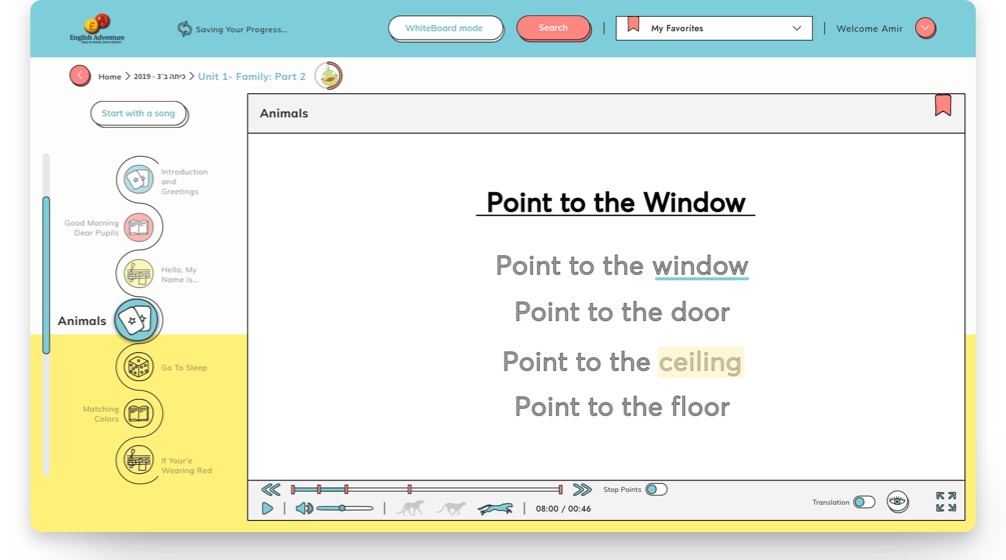Viewport: 1006px width, 560px height.
Task: Click the line Point to the floor
Action: (x=622, y=407)
